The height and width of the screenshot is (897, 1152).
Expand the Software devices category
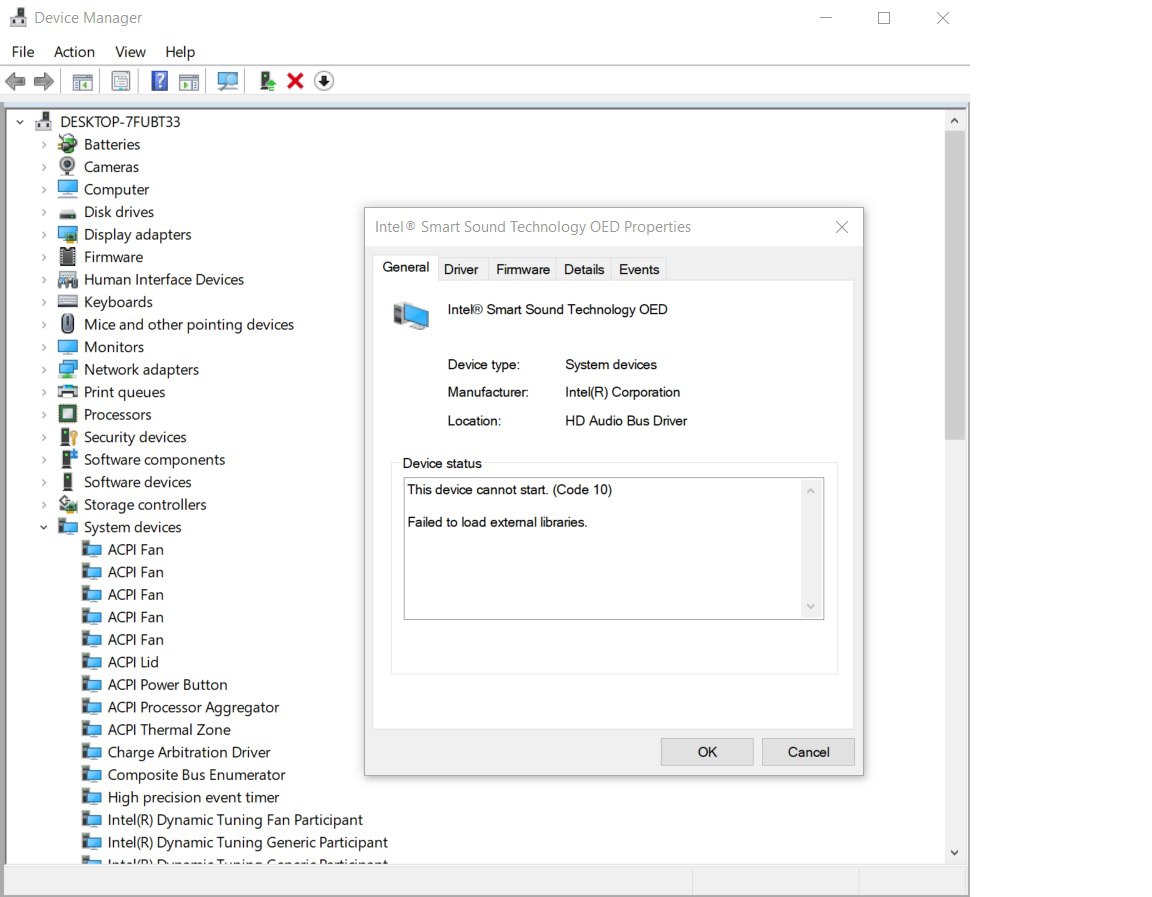44,482
